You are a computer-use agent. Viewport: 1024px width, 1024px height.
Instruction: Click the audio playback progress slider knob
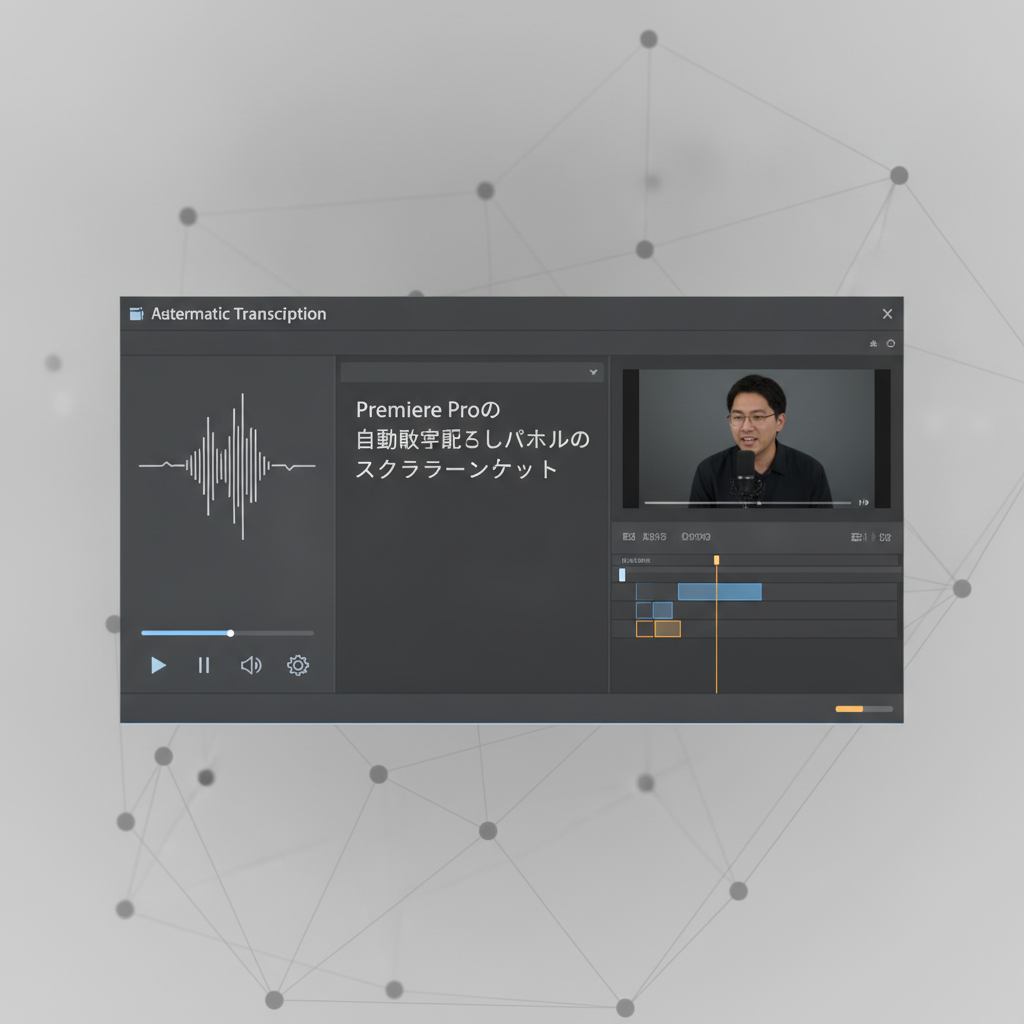pyautogui.click(x=231, y=633)
